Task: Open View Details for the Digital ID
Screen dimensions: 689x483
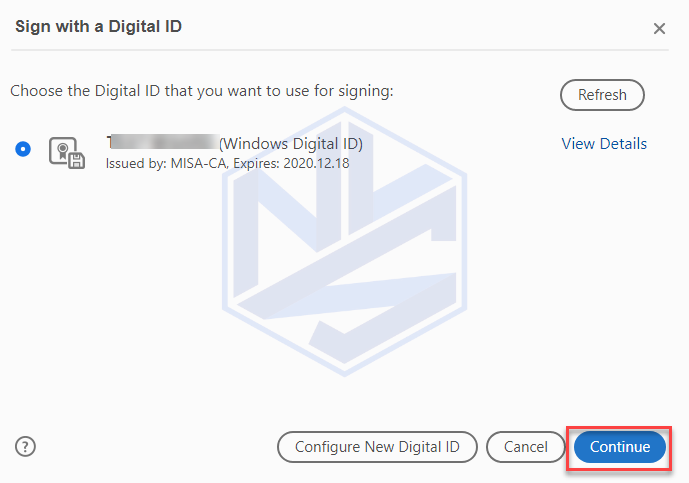Action: 604,144
